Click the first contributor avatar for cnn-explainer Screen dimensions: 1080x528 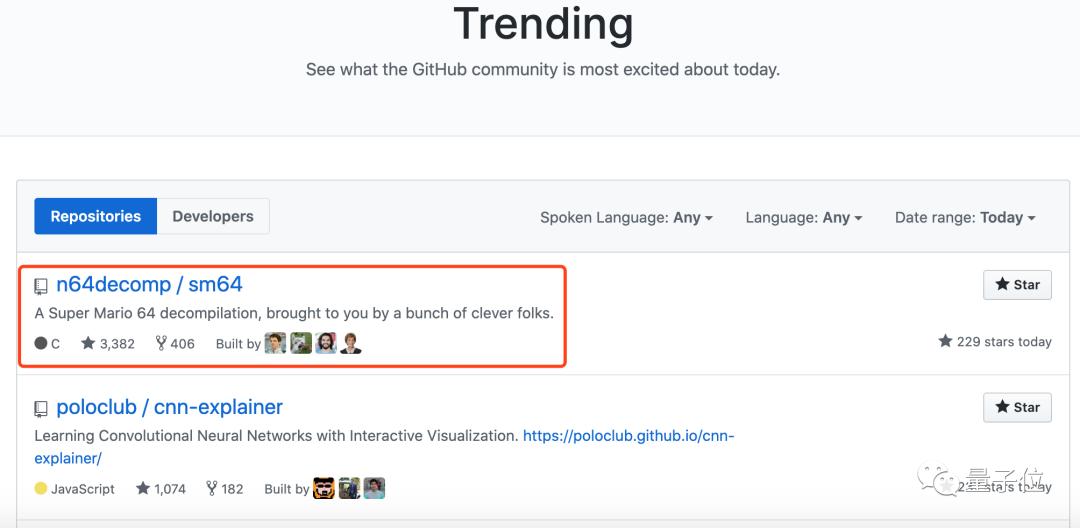pos(324,488)
